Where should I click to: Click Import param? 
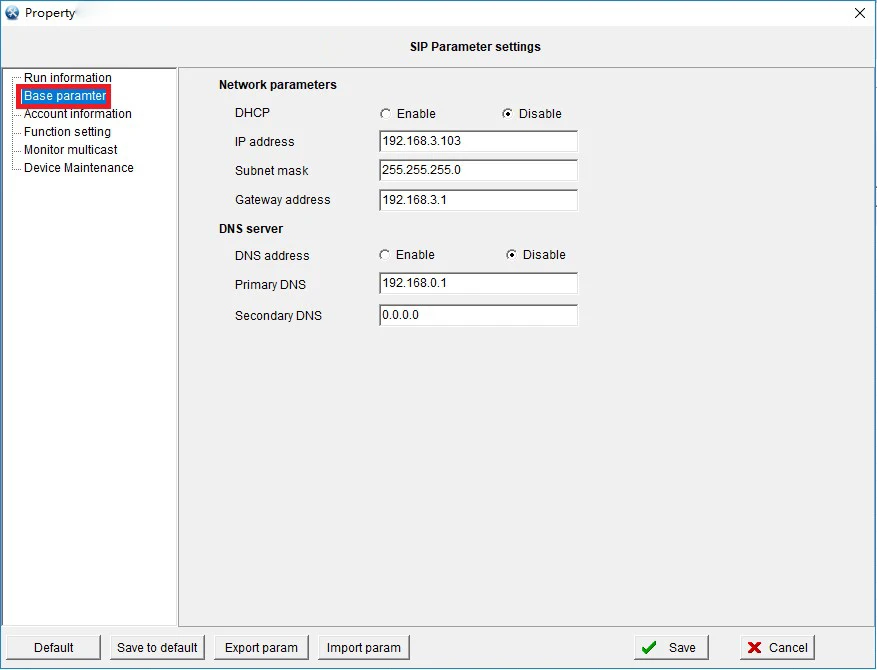pyautogui.click(x=363, y=647)
